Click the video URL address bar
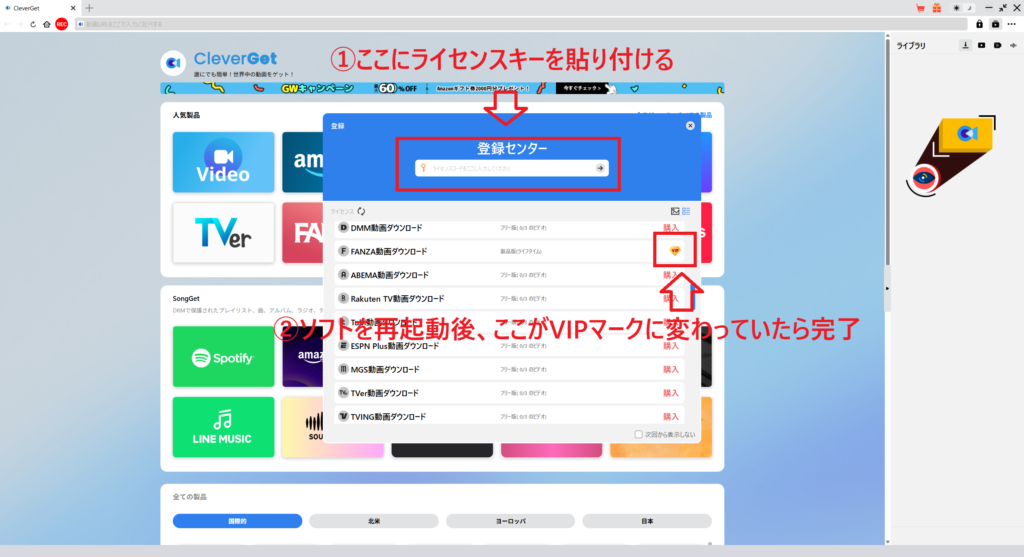Viewport: 1024px width, 557px height. pyautogui.click(x=521, y=24)
